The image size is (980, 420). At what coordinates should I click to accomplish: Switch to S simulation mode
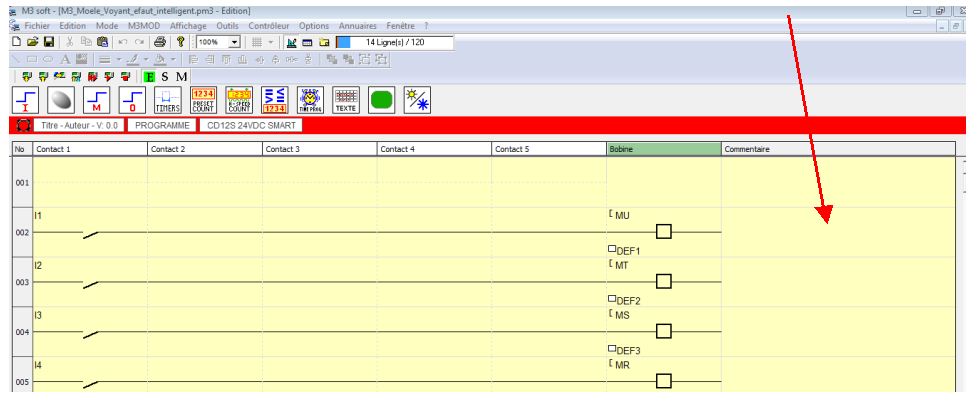(164, 76)
